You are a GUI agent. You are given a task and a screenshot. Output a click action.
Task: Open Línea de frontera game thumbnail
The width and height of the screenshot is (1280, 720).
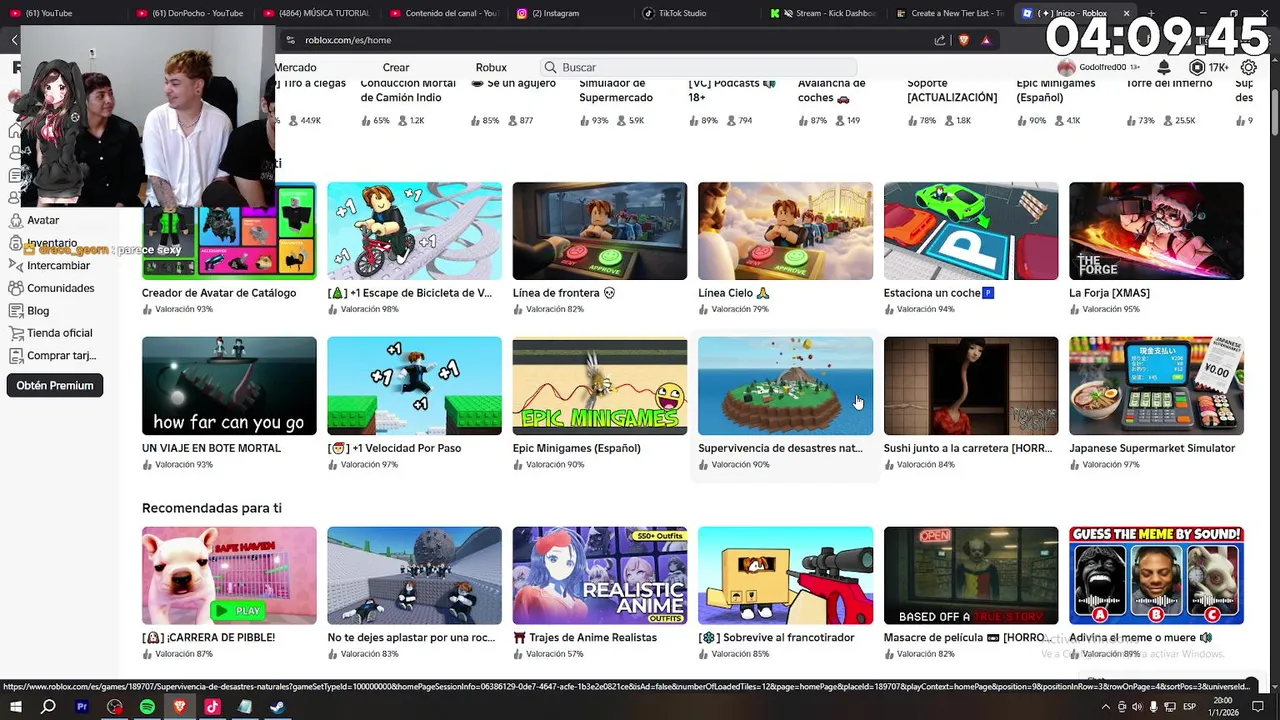600,231
